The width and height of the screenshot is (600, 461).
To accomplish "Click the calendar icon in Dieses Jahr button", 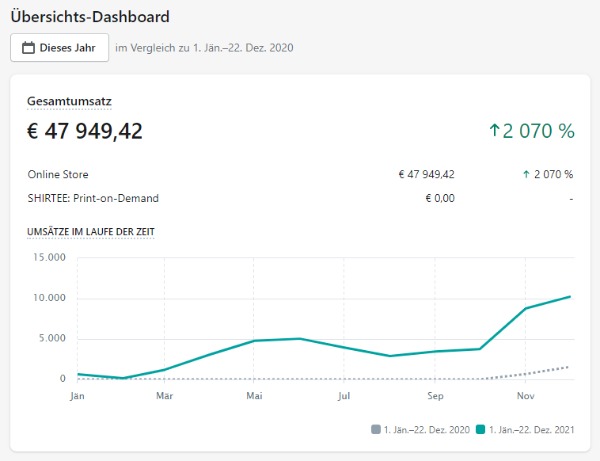I will [28, 47].
